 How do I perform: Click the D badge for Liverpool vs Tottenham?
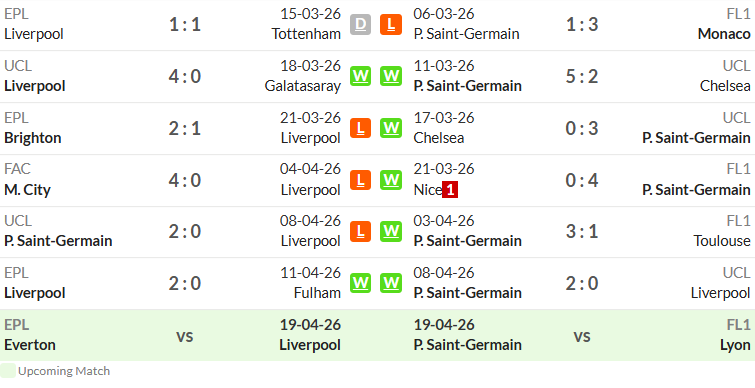[361, 25]
